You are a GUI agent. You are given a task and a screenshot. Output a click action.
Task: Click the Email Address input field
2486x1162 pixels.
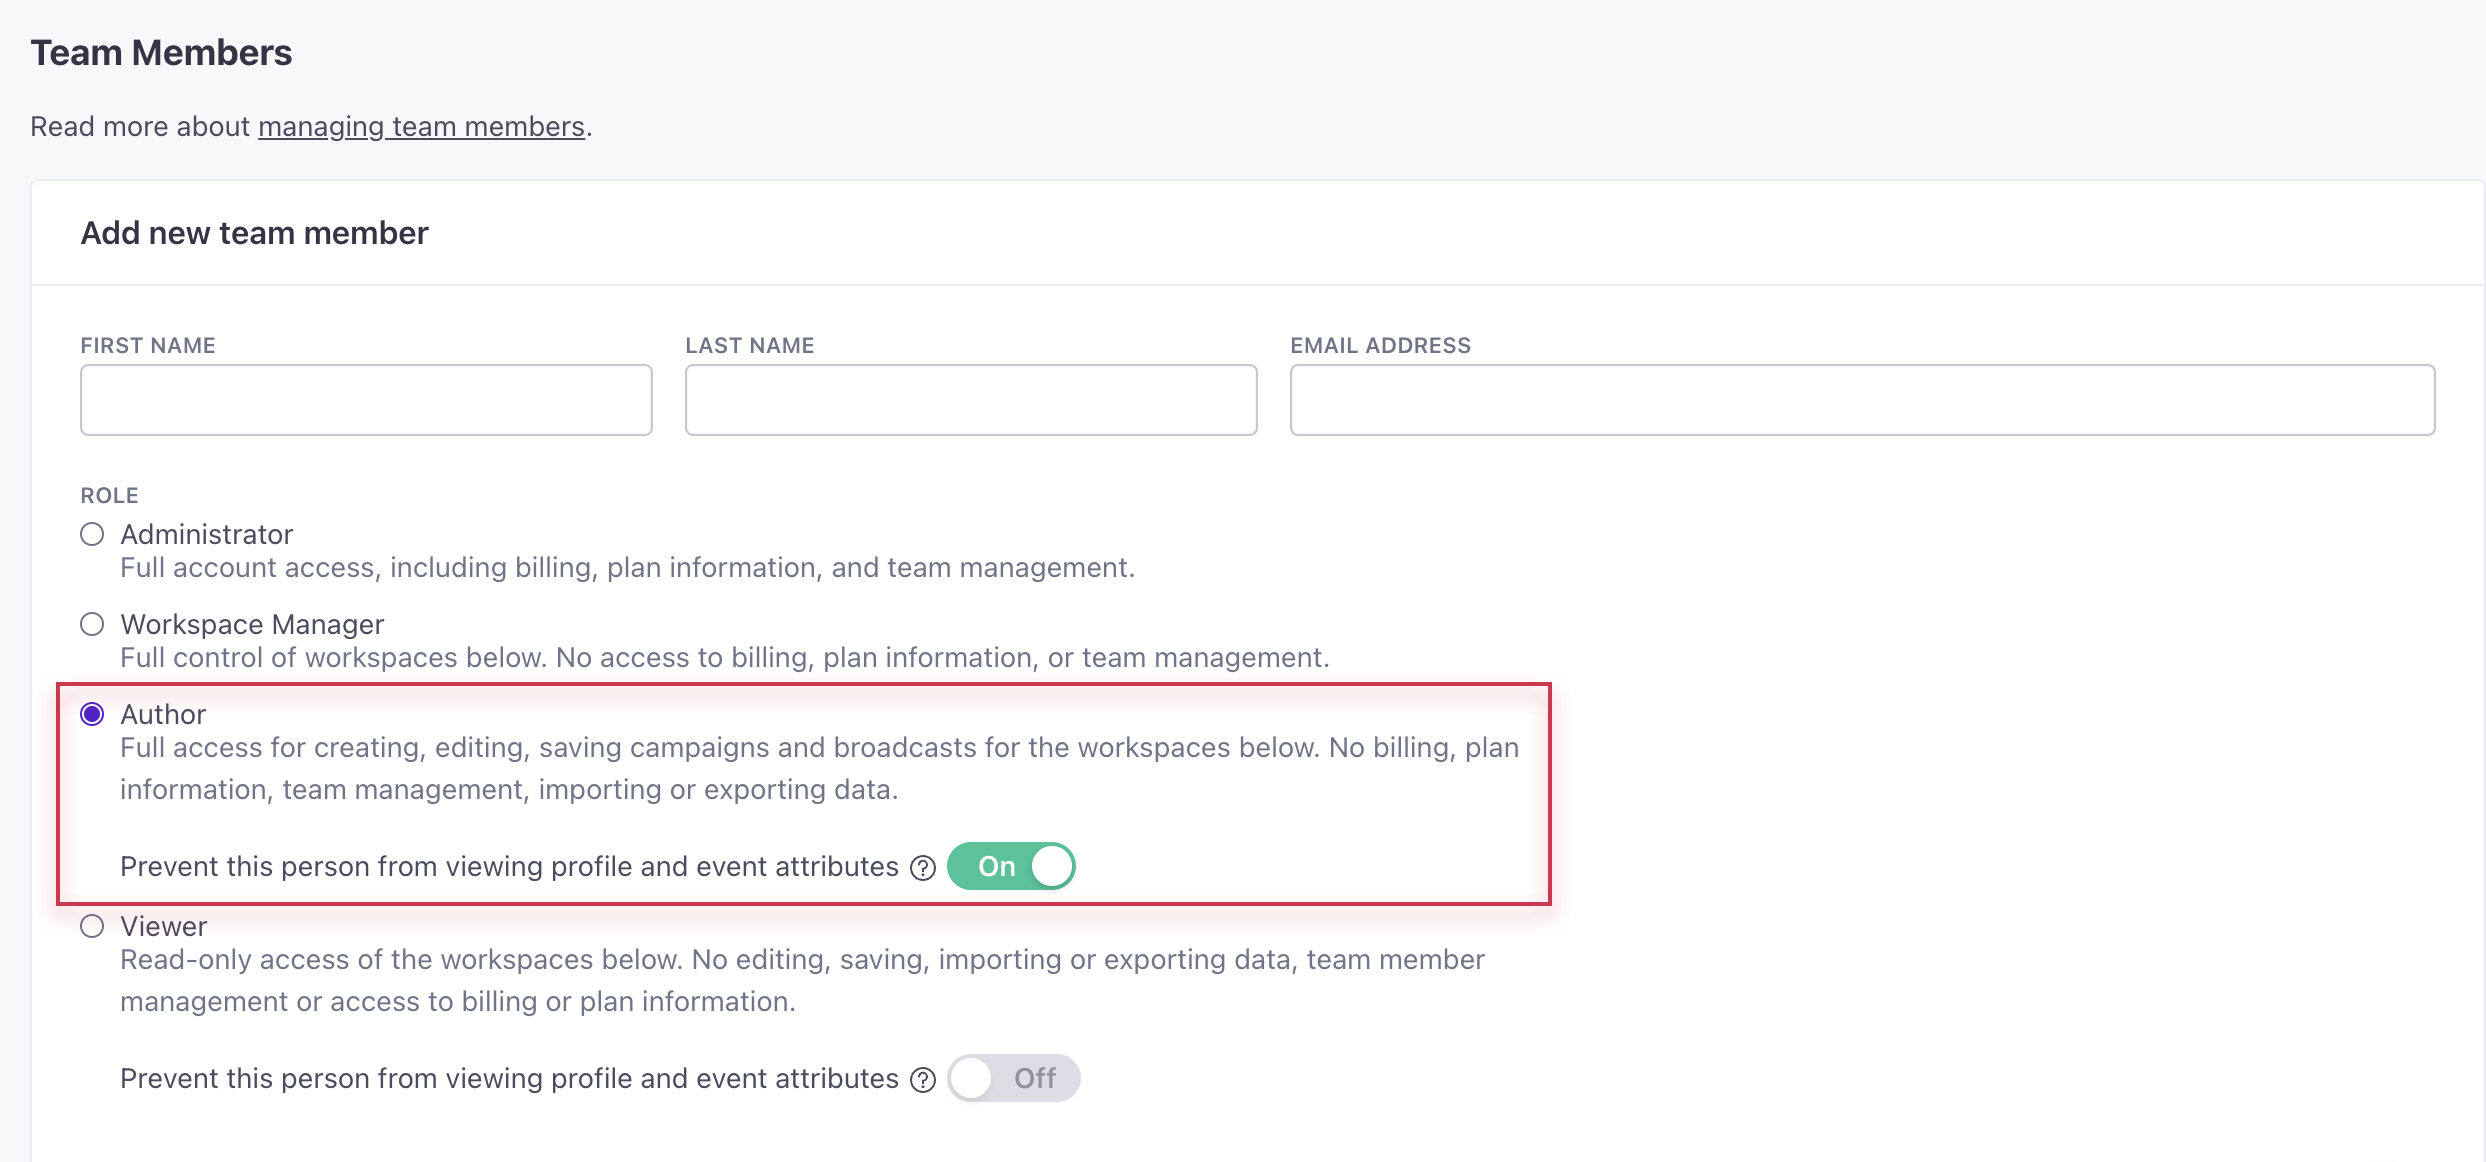[1862, 400]
